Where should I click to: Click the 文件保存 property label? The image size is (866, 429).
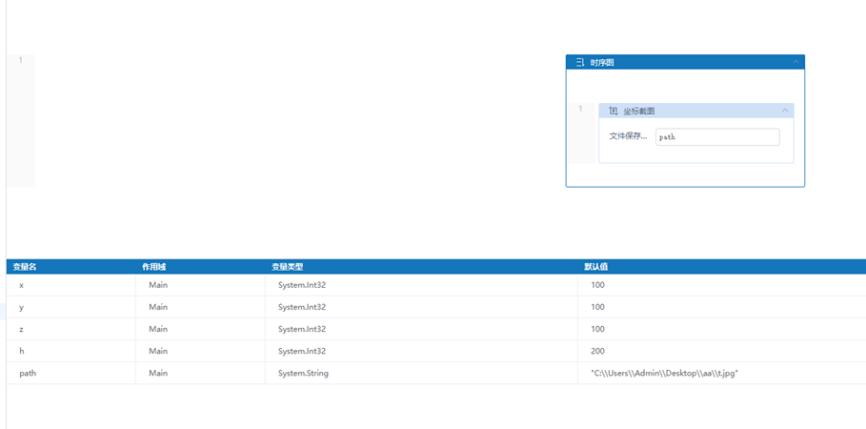[x=628, y=137]
